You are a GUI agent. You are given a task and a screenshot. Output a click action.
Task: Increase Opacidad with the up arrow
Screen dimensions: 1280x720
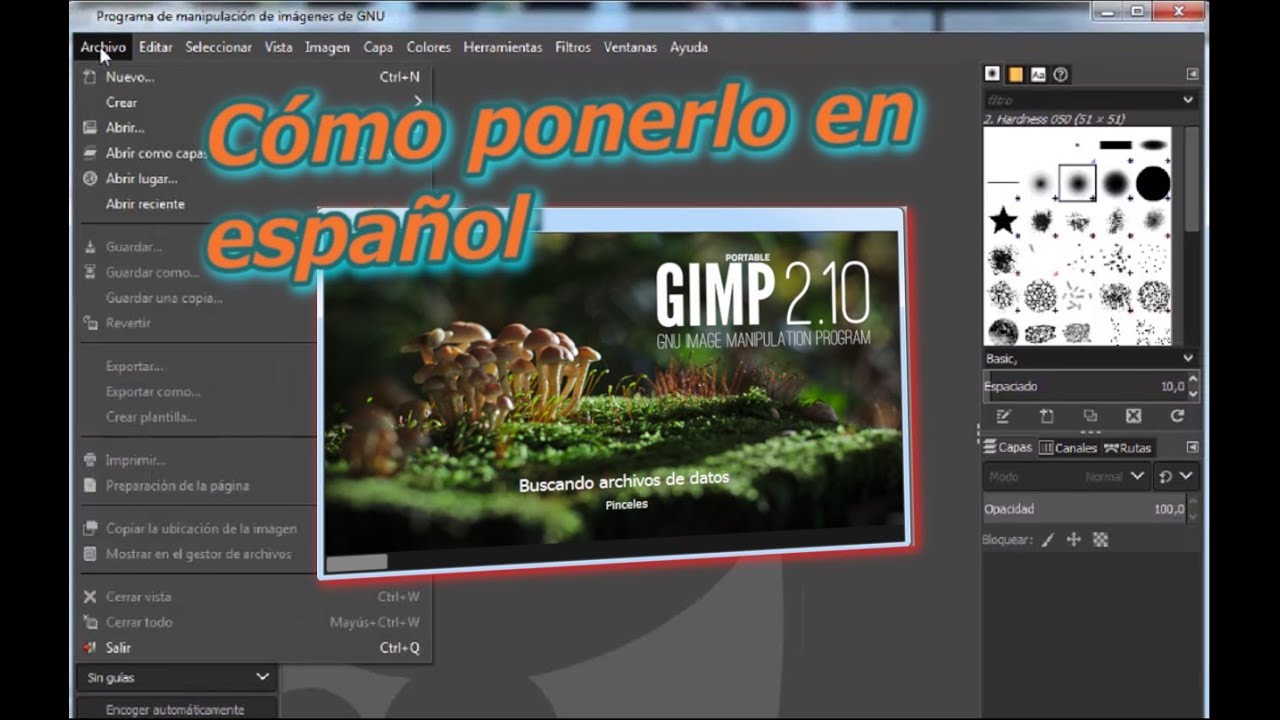click(x=1193, y=503)
